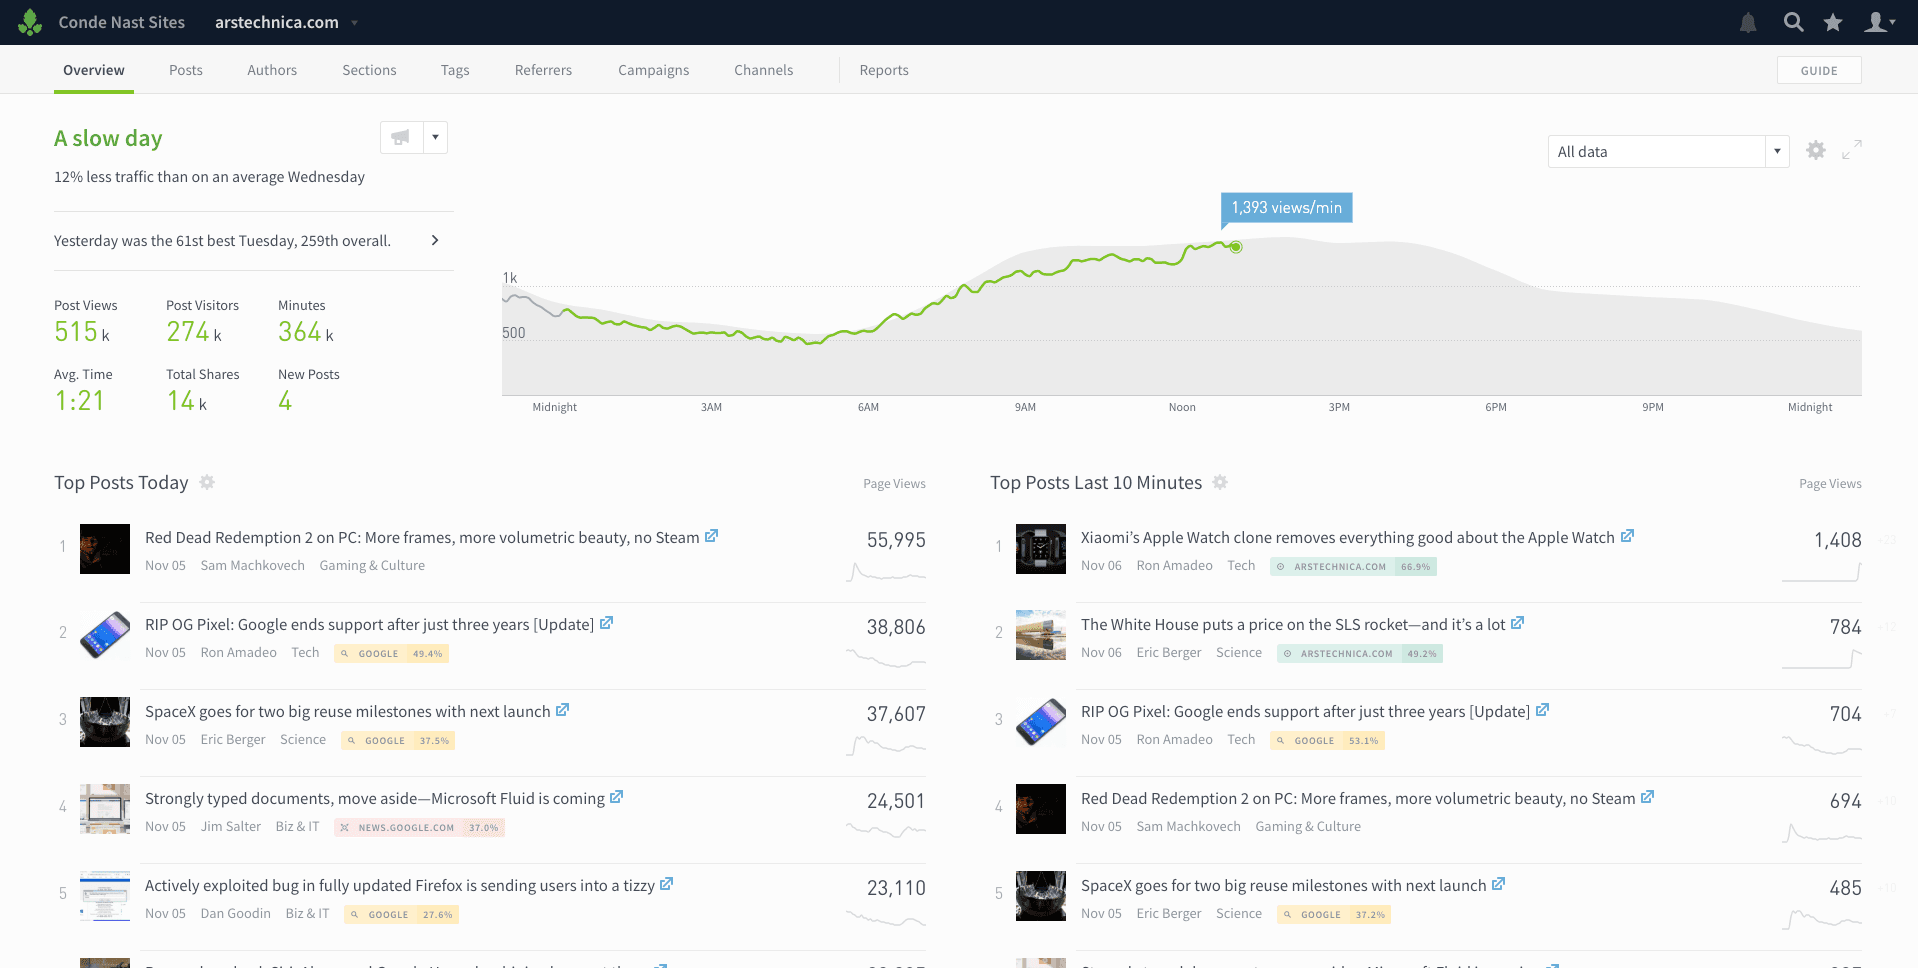
Task: Open settings gear for Top Posts Today
Action: (x=207, y=483)
